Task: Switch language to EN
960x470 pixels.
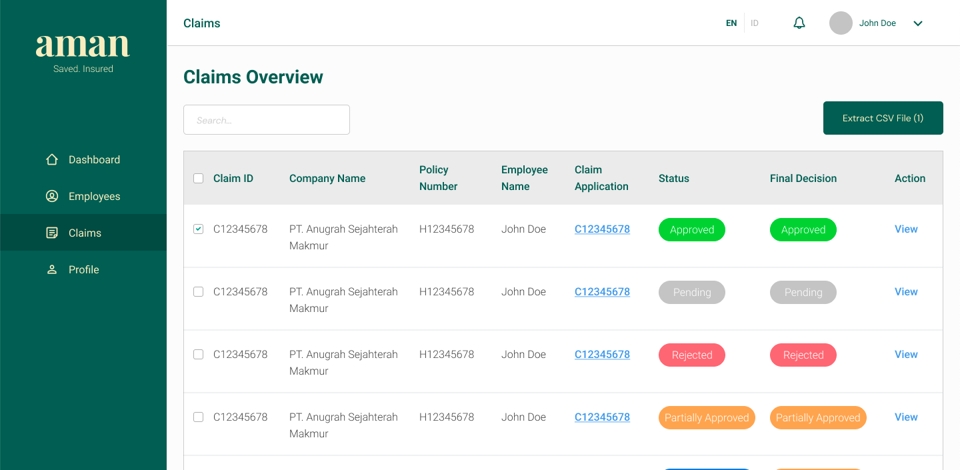Action: [731, 23]
